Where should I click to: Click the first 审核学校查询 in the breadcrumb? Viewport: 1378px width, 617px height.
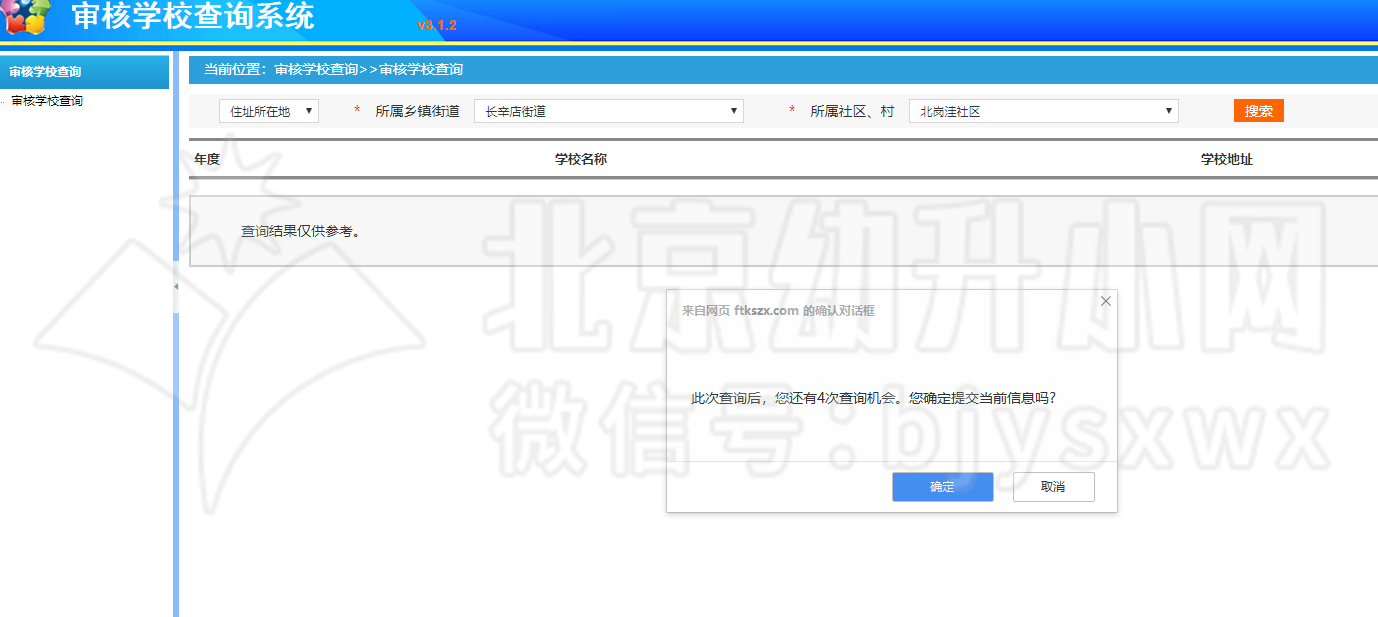[316, 70]
